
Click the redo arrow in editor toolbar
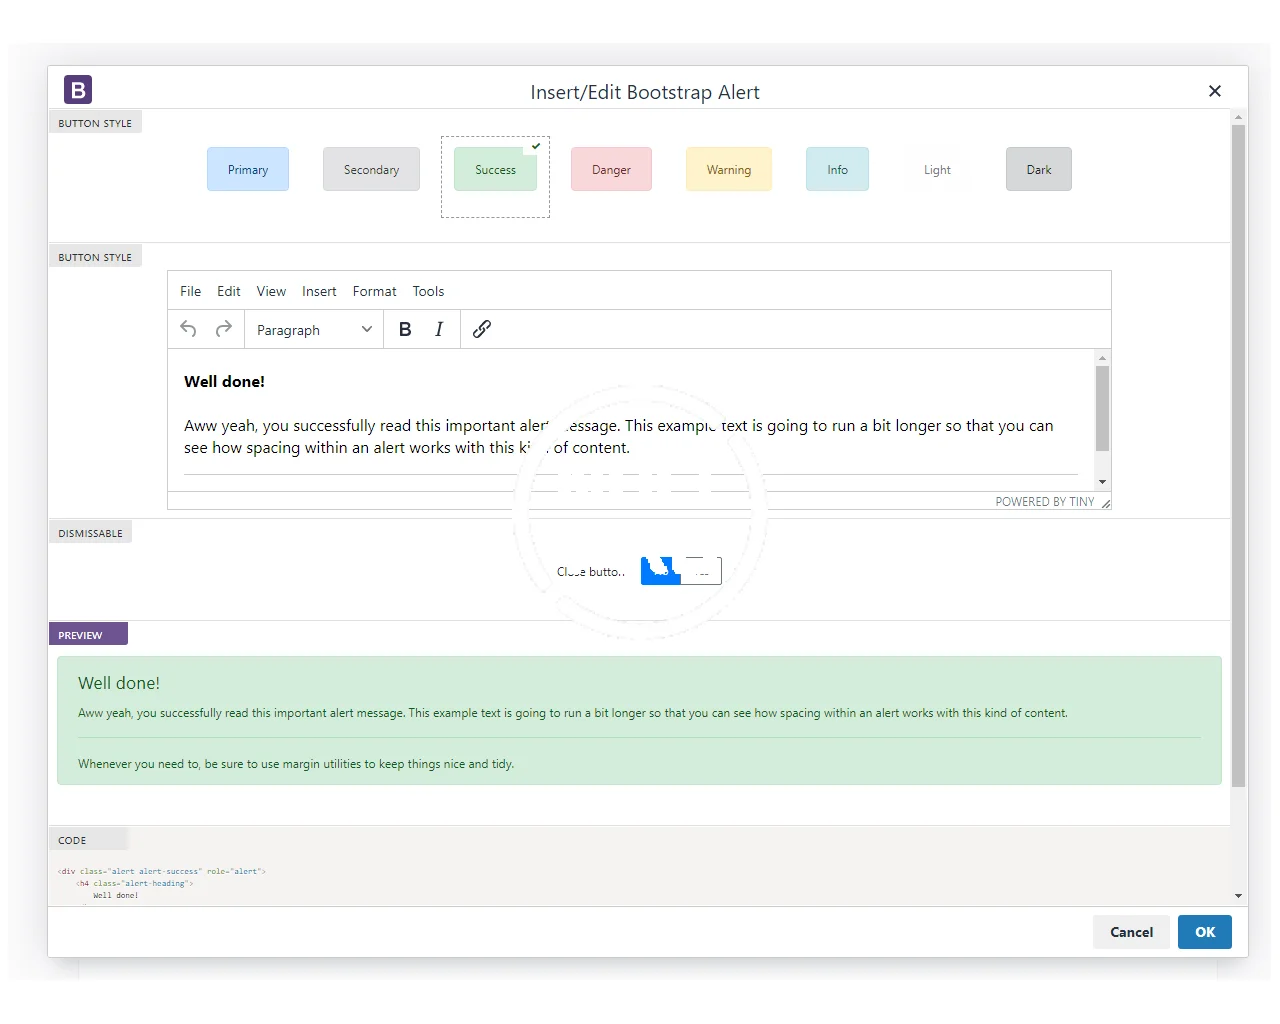(224, 329)
